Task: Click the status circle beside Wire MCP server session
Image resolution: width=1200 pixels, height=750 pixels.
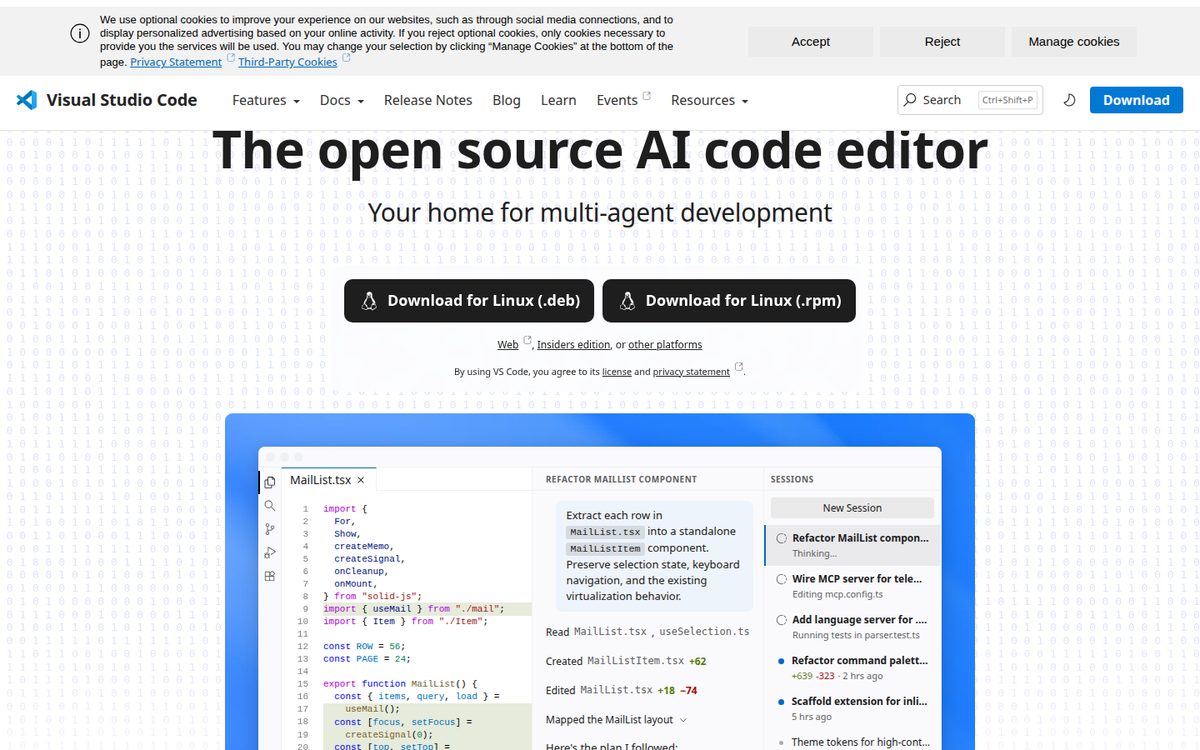Action: 782,579
